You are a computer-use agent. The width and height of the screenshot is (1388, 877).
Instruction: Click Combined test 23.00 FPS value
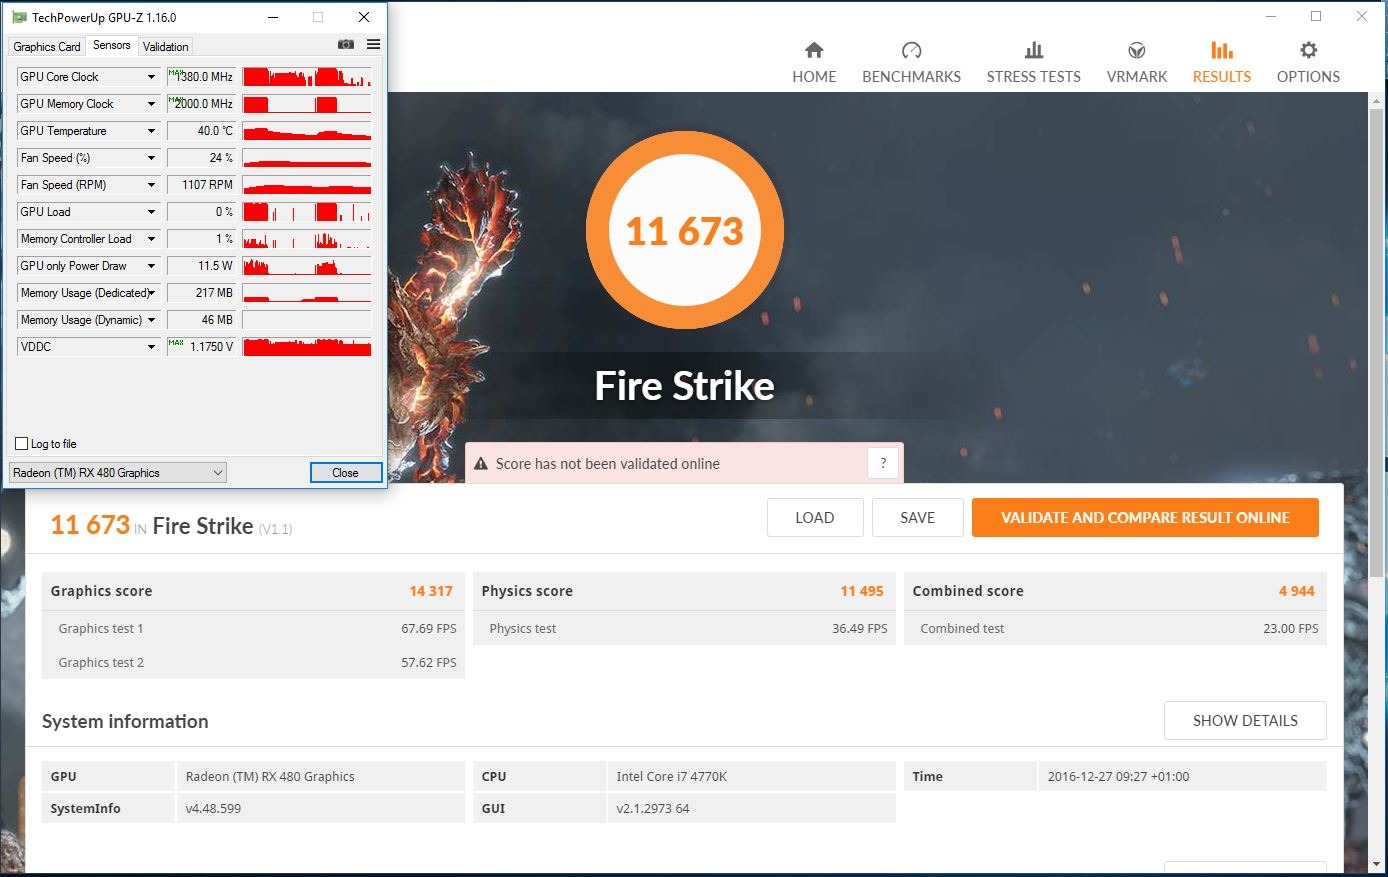coord(1291,629)
